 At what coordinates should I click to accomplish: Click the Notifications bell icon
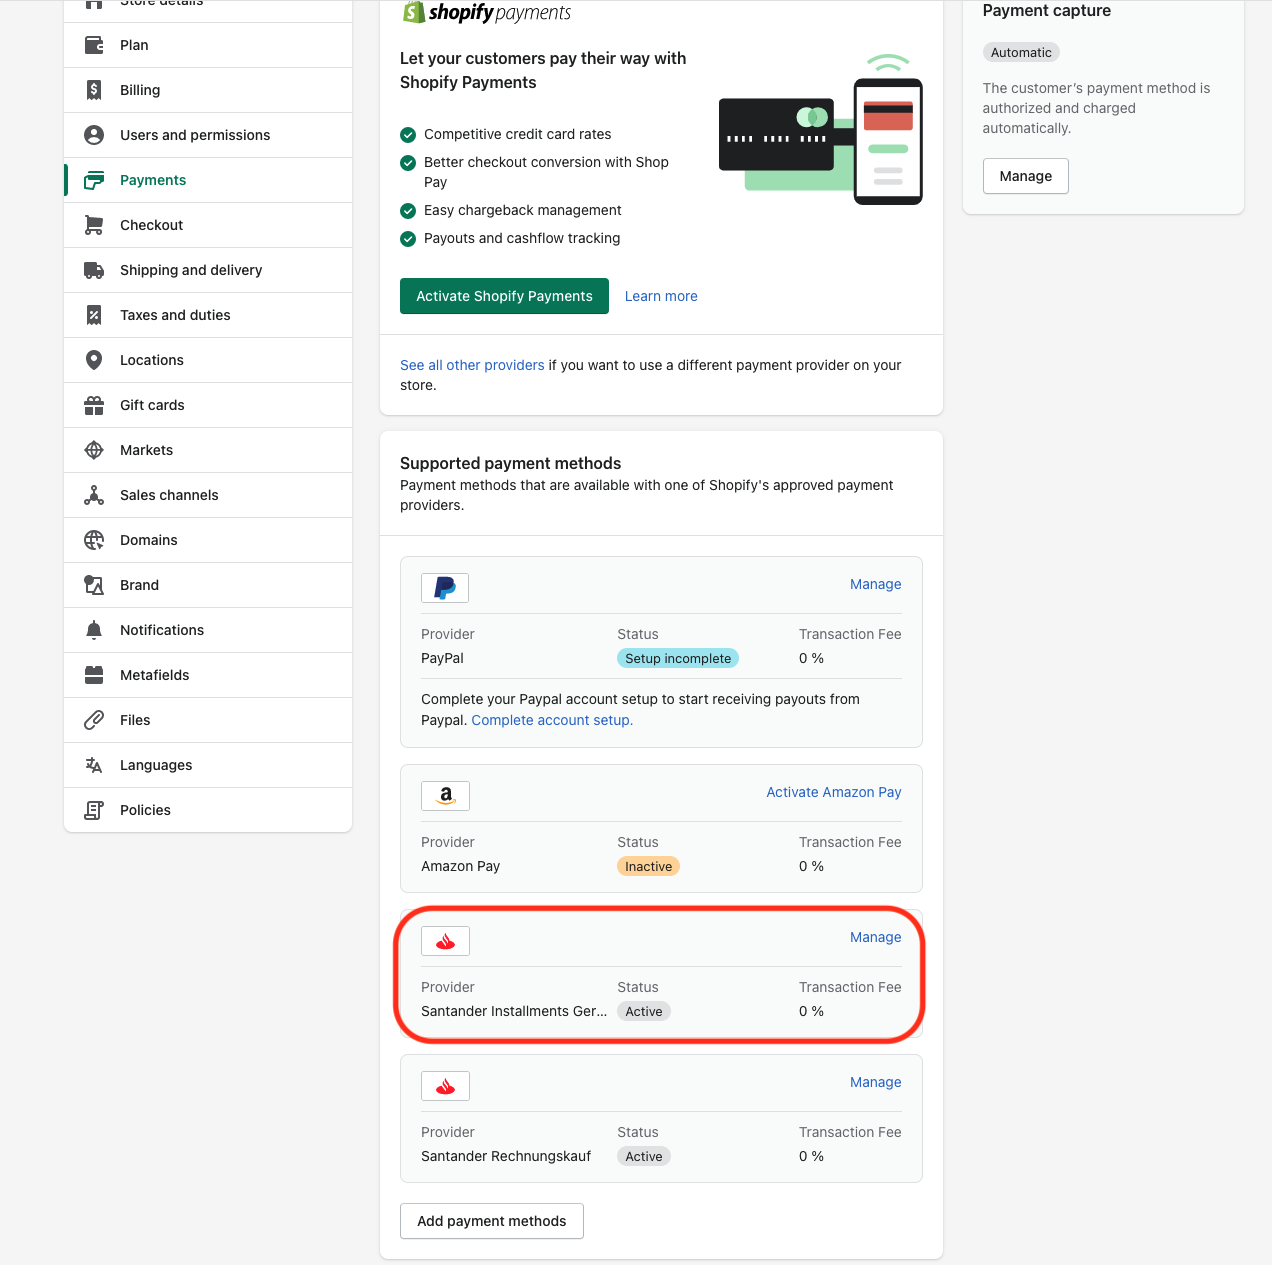94,630
